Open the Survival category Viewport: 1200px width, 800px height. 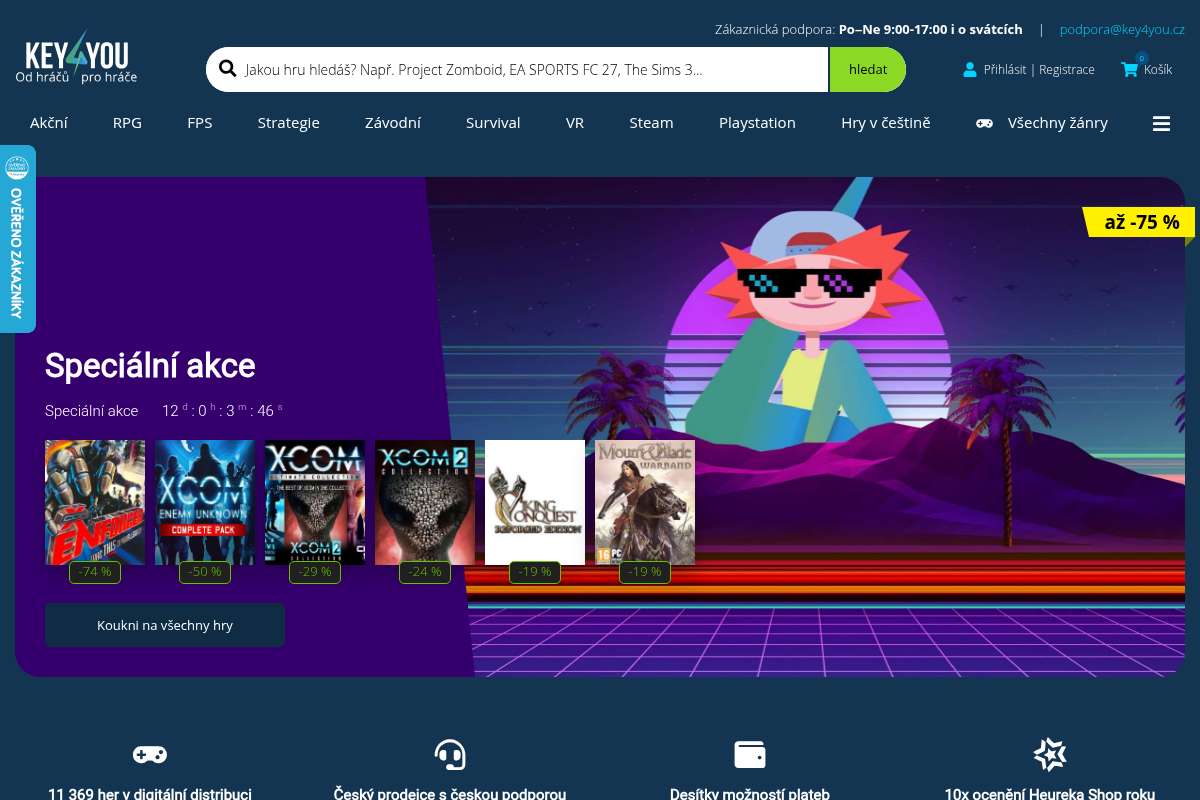(493, 123)
